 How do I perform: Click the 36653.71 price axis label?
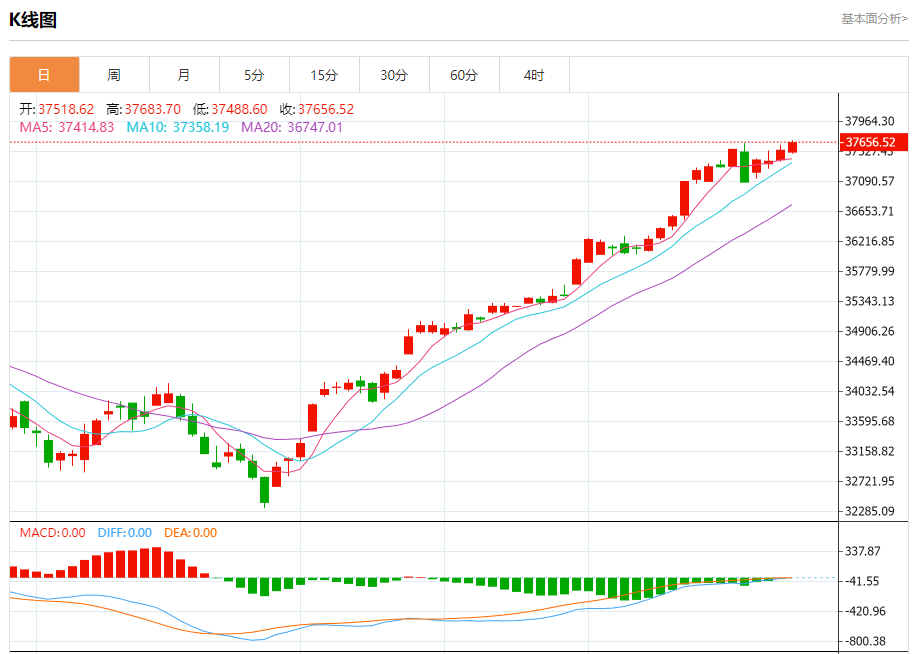click(x=869, y=211)
